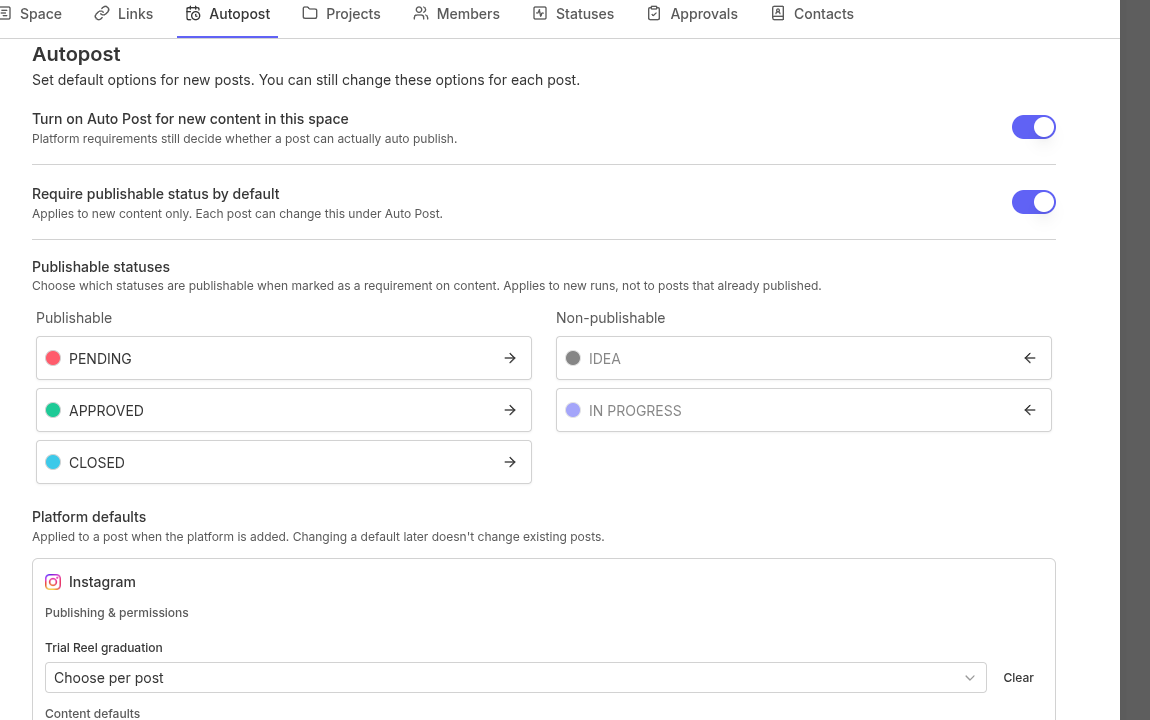
Task: Click the Content defaults label
Action: coord(92,713)
